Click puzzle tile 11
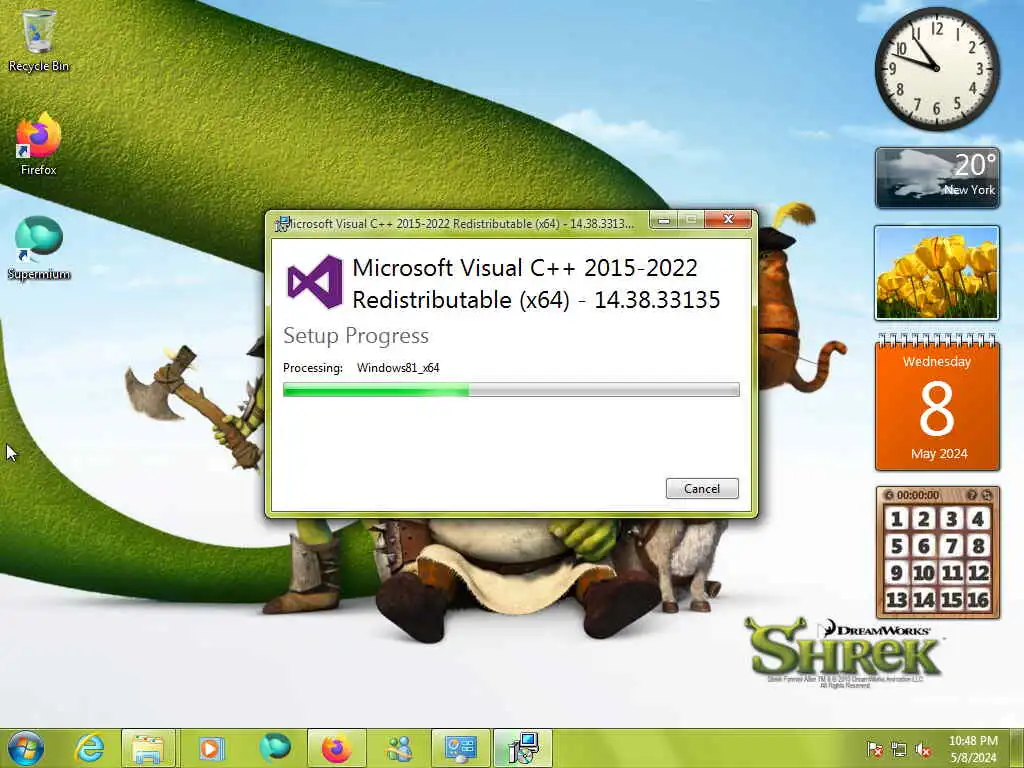Image resolution: width=1024 pixels, height=768 pixels. (x=951, y=573)
